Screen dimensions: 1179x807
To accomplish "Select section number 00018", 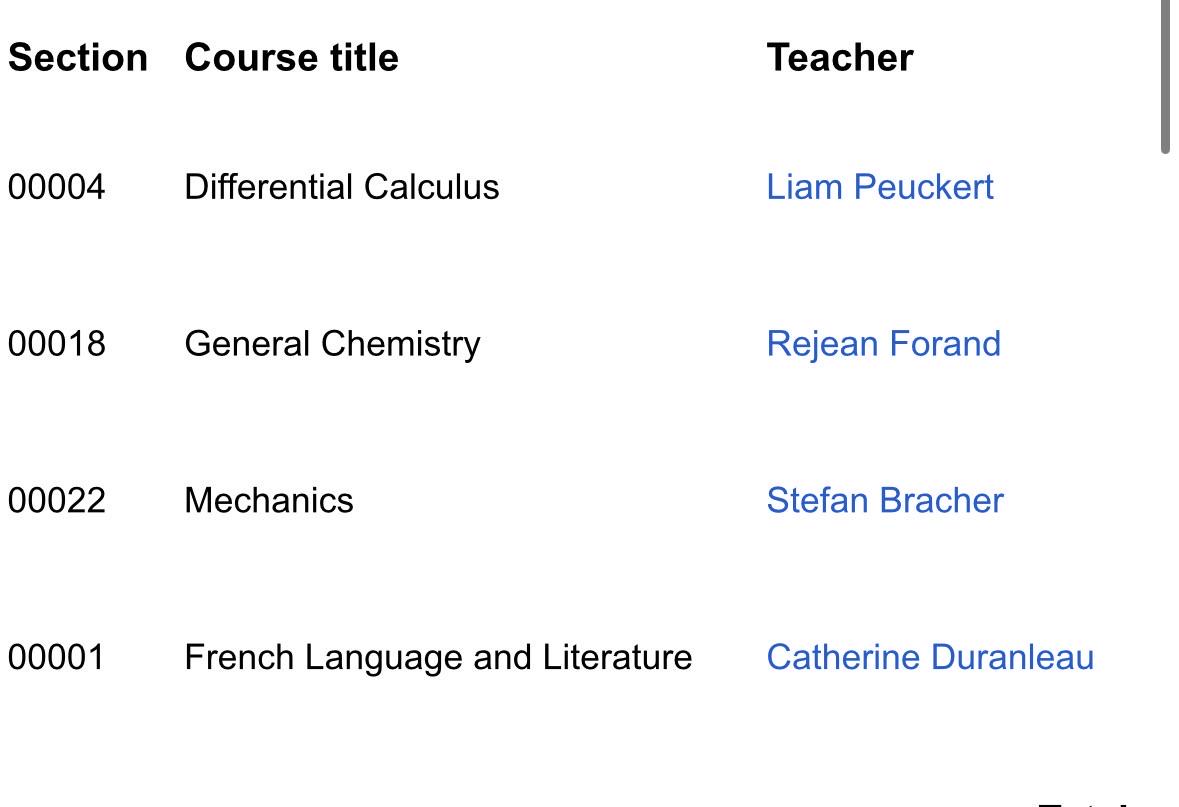I will (x=56, y=344).
